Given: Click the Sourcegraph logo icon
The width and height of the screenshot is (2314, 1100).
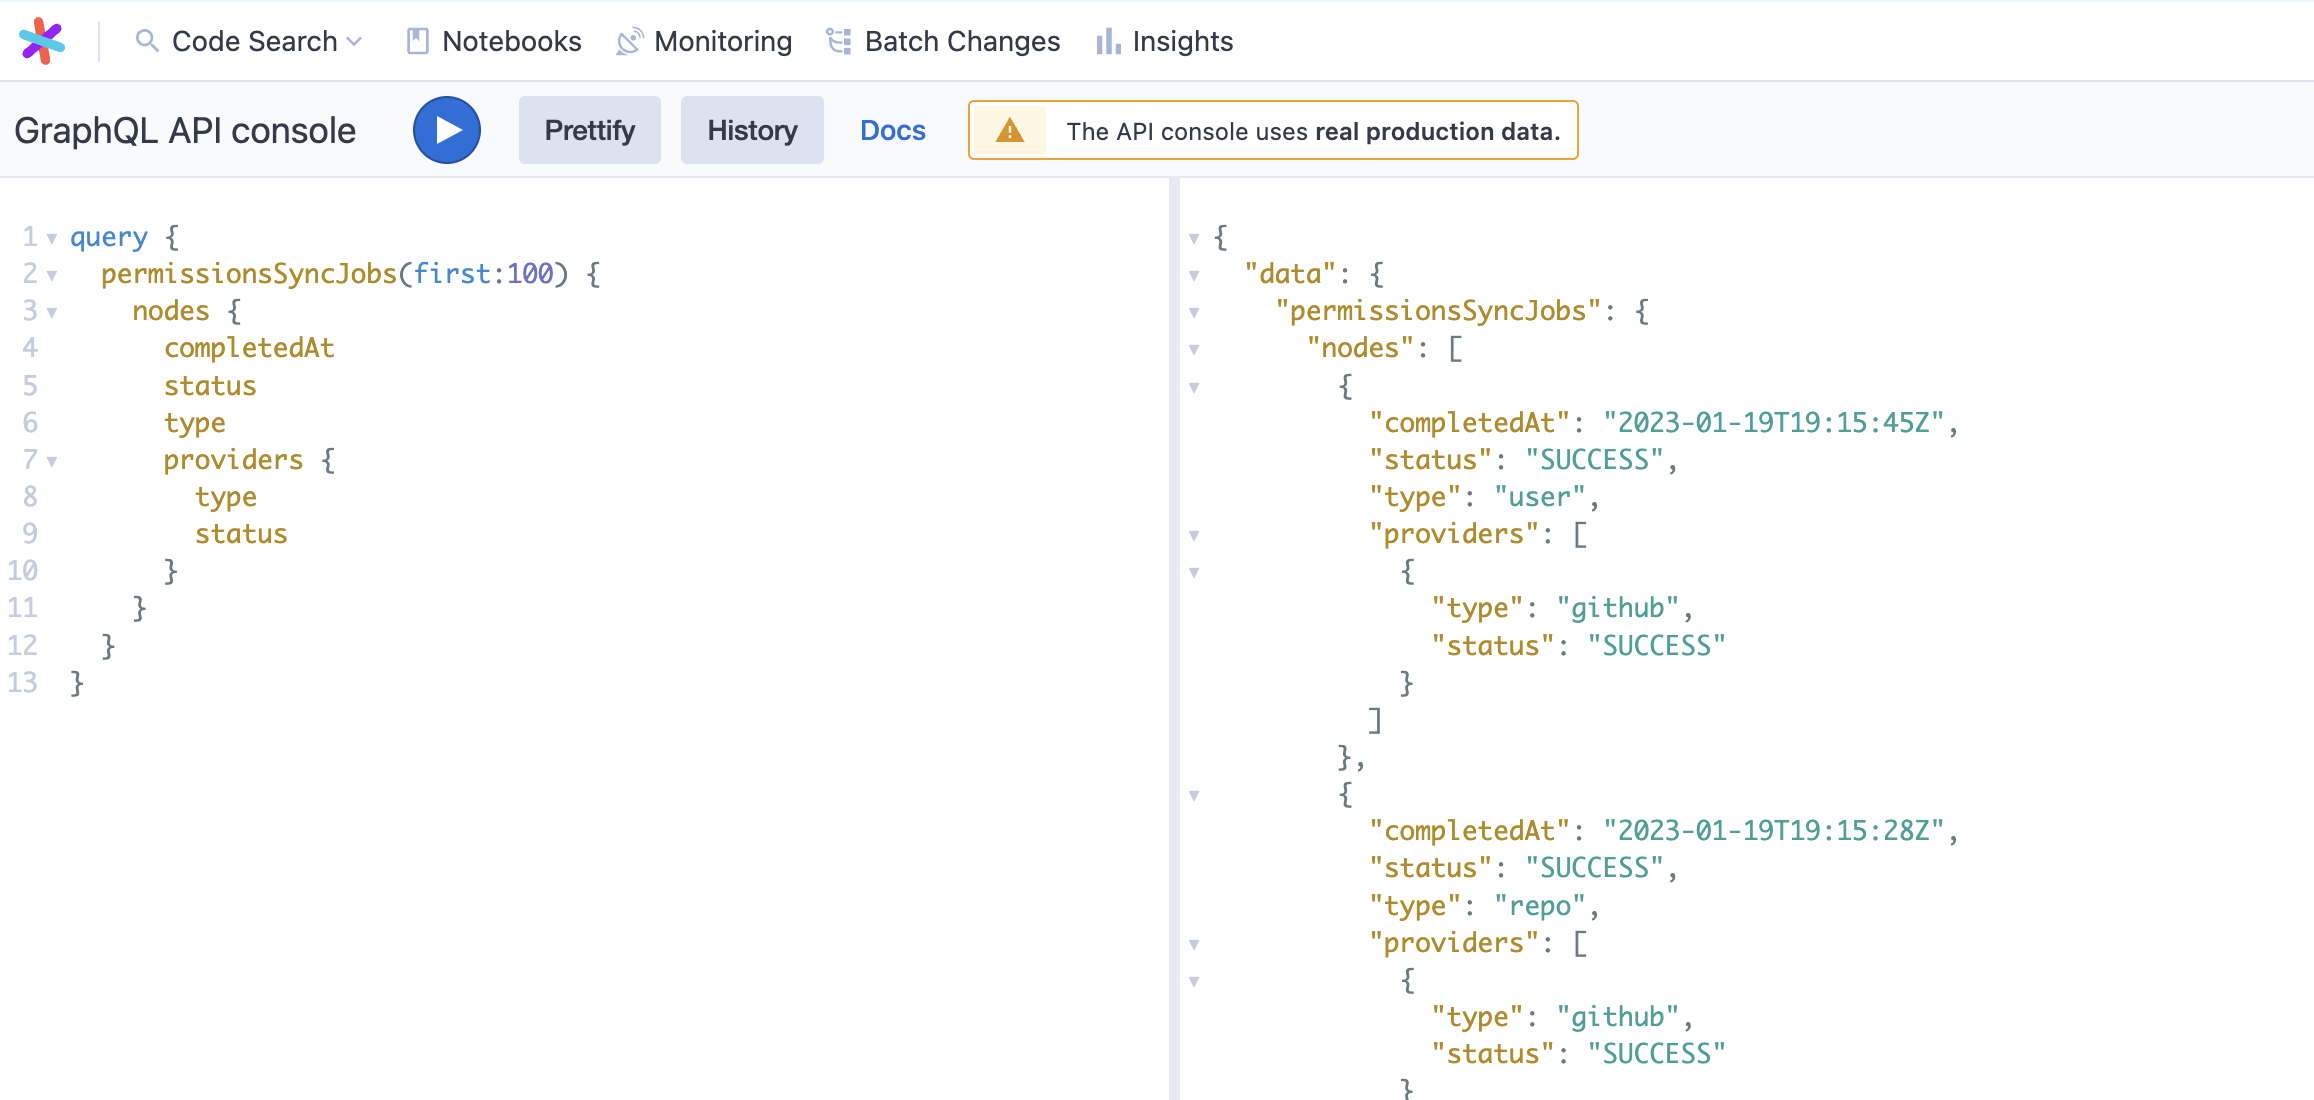Looking at the screenshot, I should click(42, 41).
